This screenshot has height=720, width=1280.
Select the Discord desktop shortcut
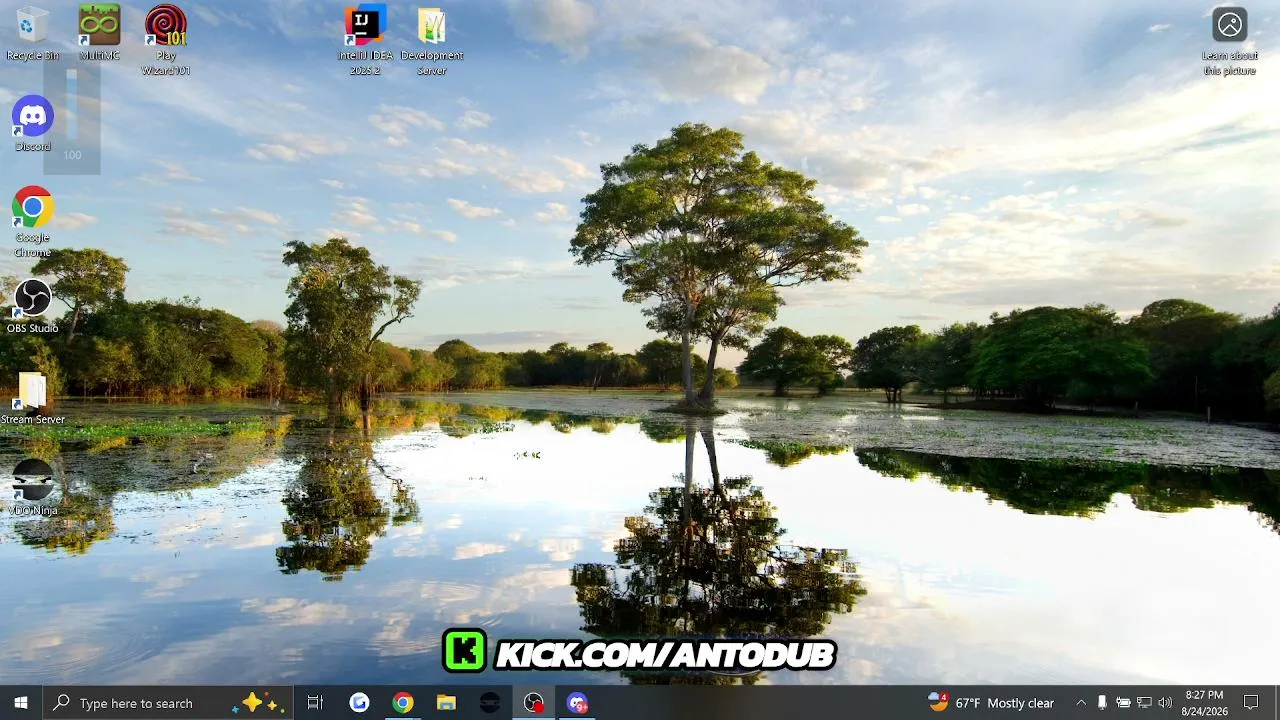(x=32, y=124)
